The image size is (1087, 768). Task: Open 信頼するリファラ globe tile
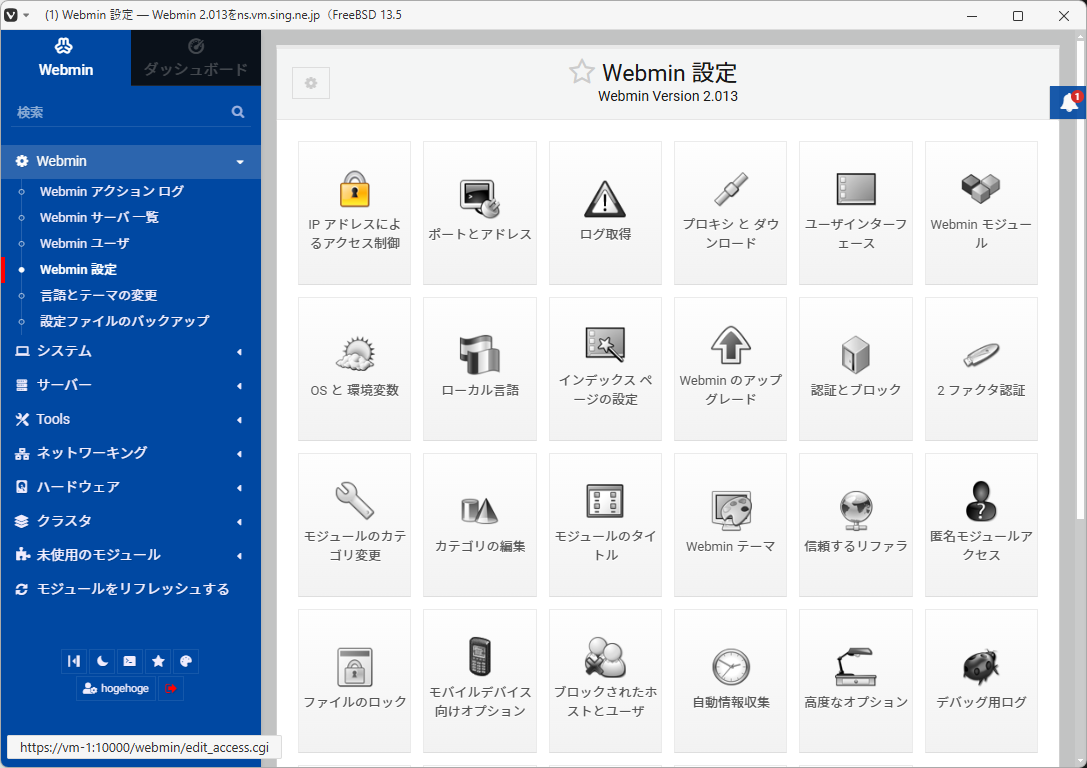pyautogui.click(x=856, y=525)
